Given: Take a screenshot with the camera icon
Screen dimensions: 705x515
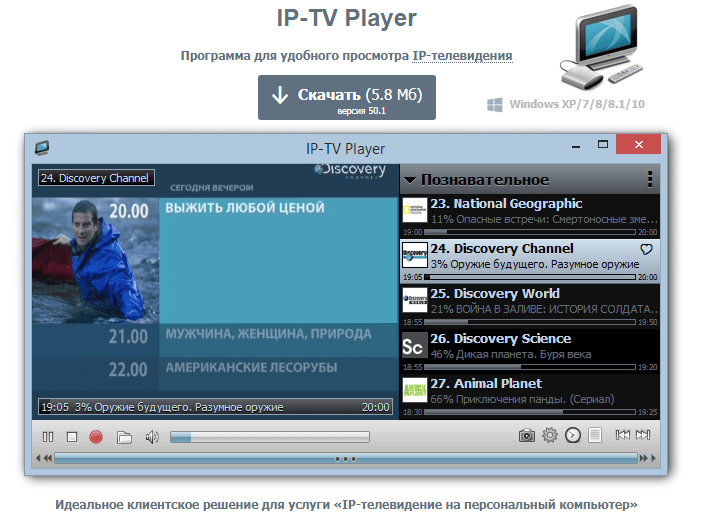Looking at the screenshot, I should click(527, 435).
